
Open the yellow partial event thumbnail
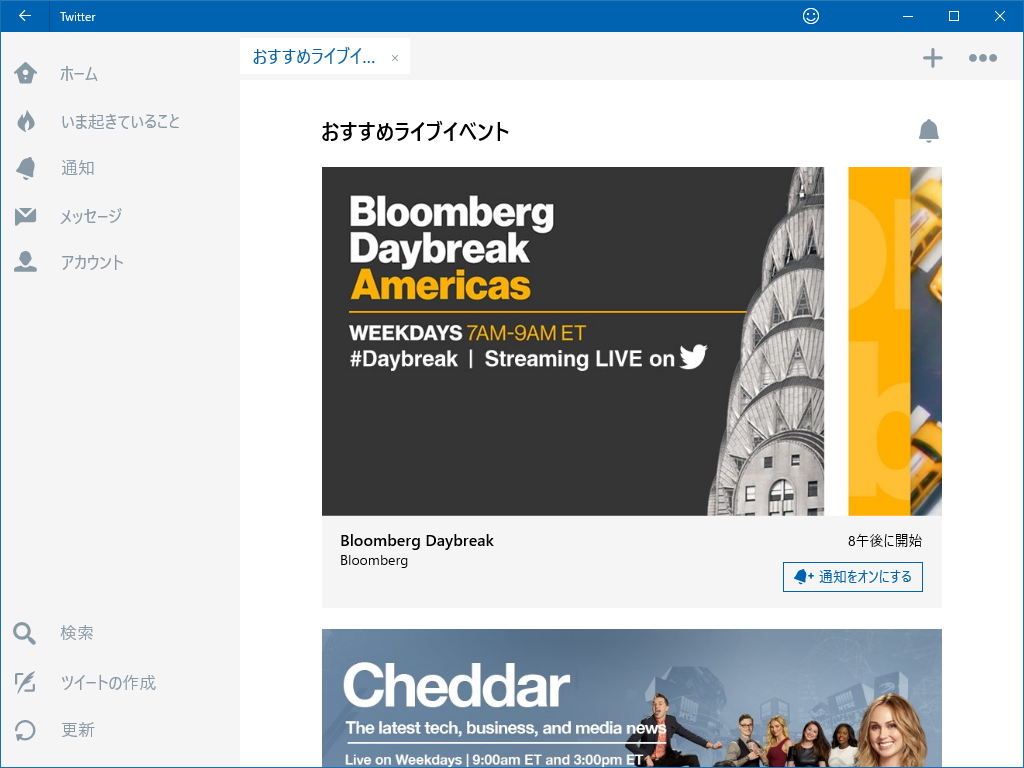(895, 341)
